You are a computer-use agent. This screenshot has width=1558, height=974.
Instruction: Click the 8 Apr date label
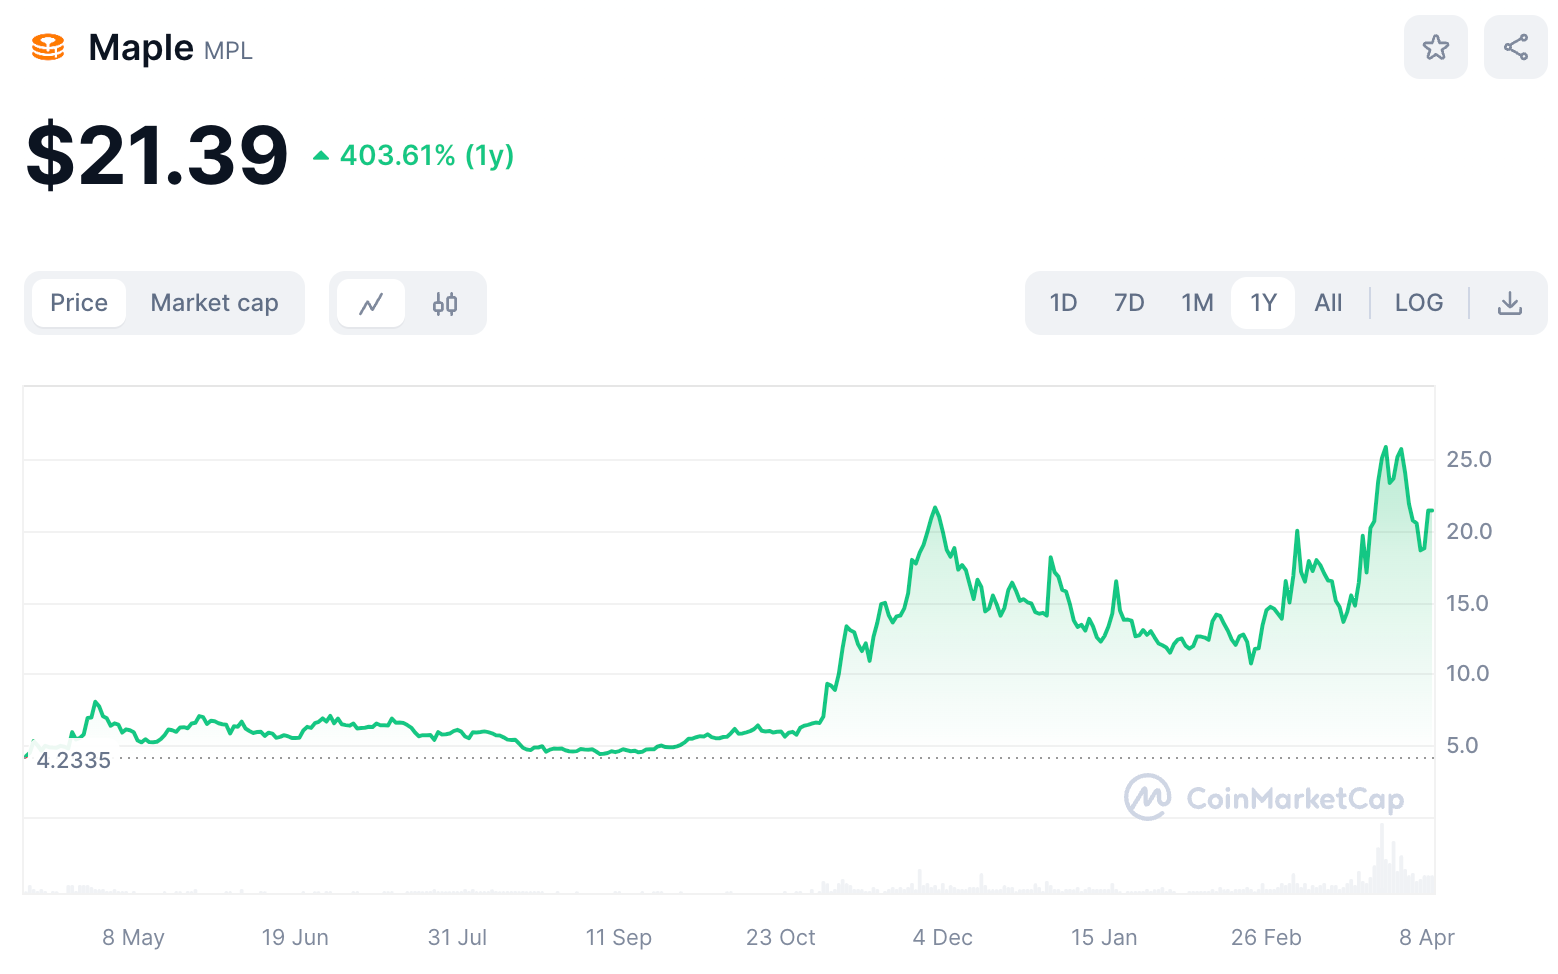coord(1426,937)
